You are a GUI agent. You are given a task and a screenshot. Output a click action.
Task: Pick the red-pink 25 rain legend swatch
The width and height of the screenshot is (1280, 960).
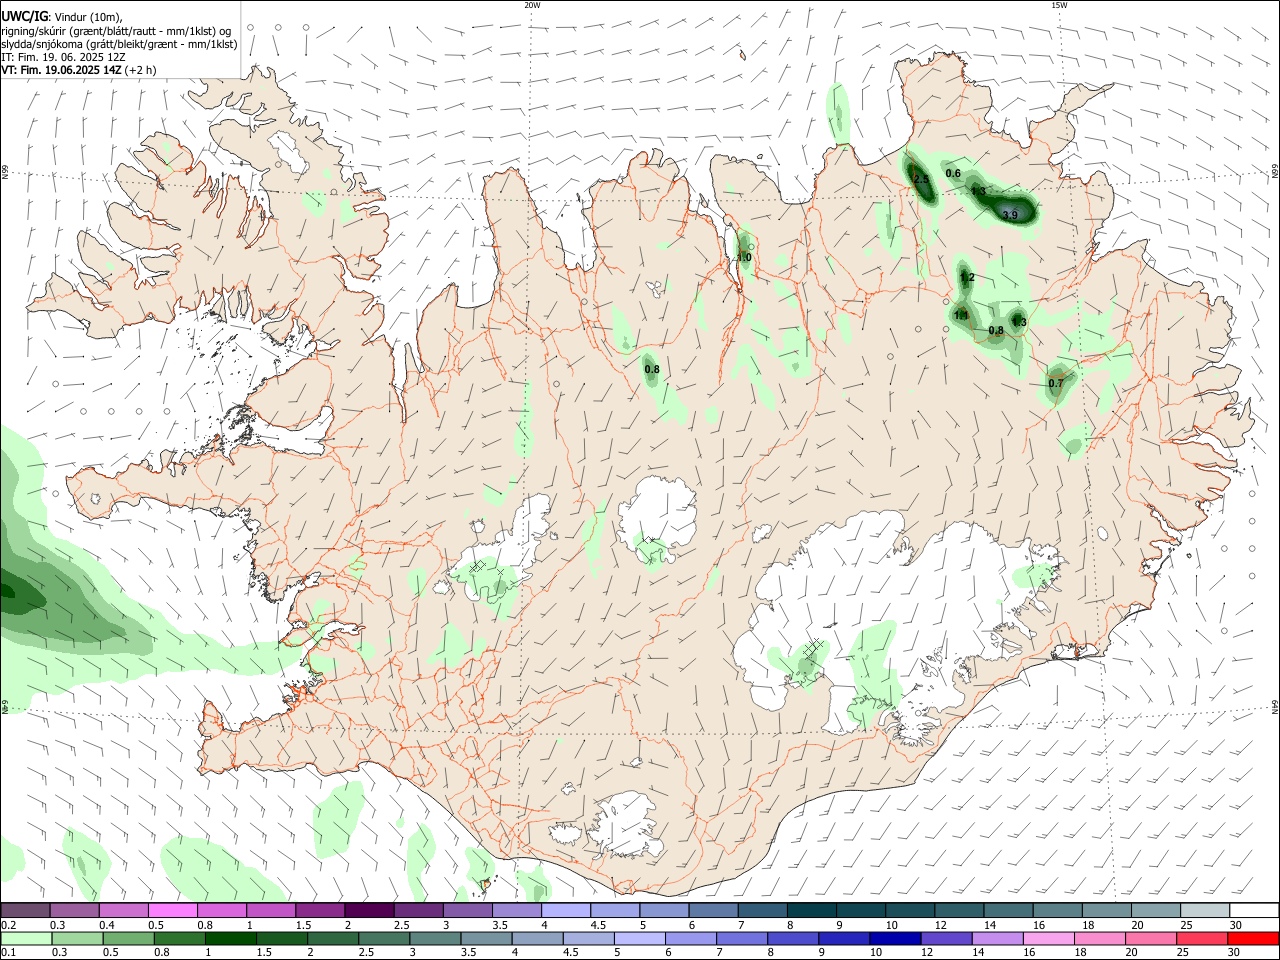click(1201, 938)
